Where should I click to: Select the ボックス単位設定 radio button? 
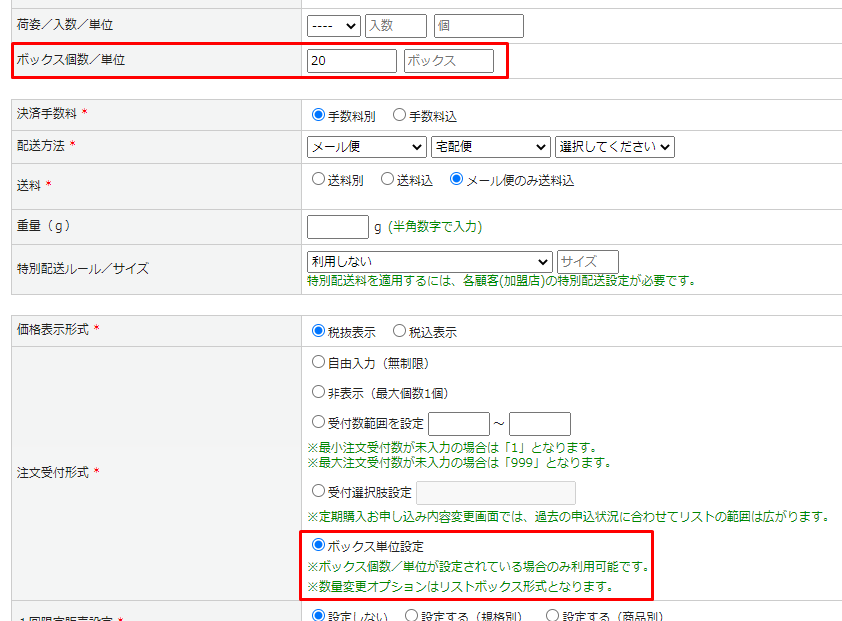click(319, 546)
